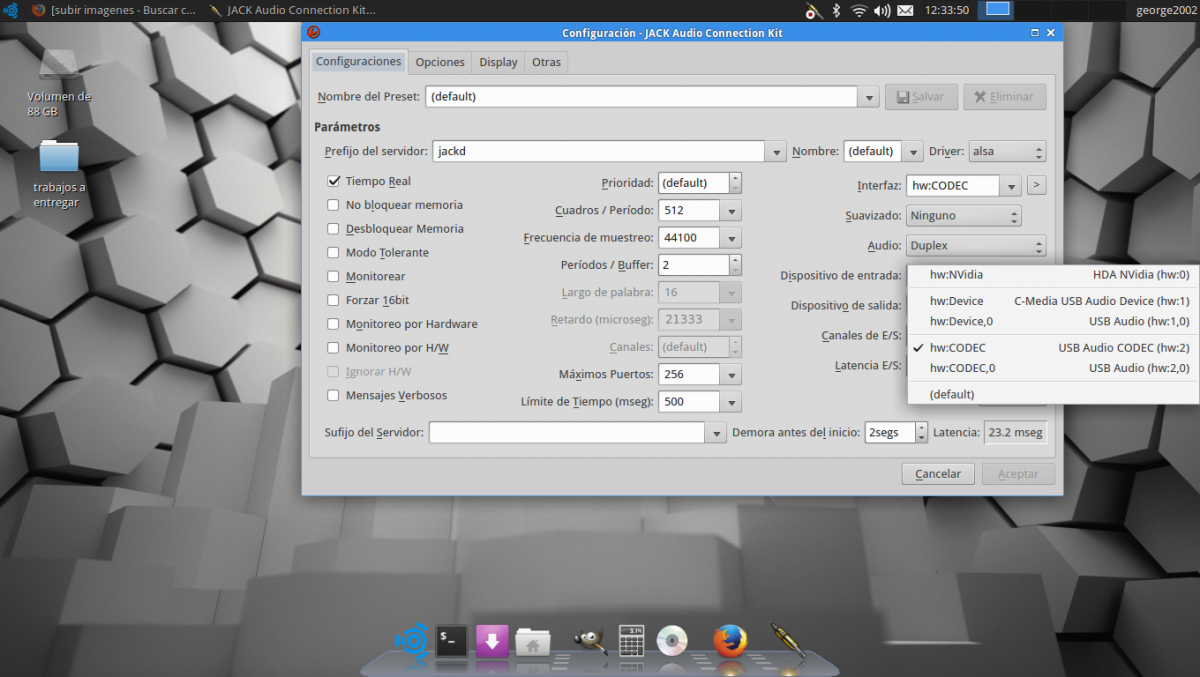Open the Driver alsa dropdown
Image resolution: width=1200 pixels, height=677 pixels.
point(1007,152)
